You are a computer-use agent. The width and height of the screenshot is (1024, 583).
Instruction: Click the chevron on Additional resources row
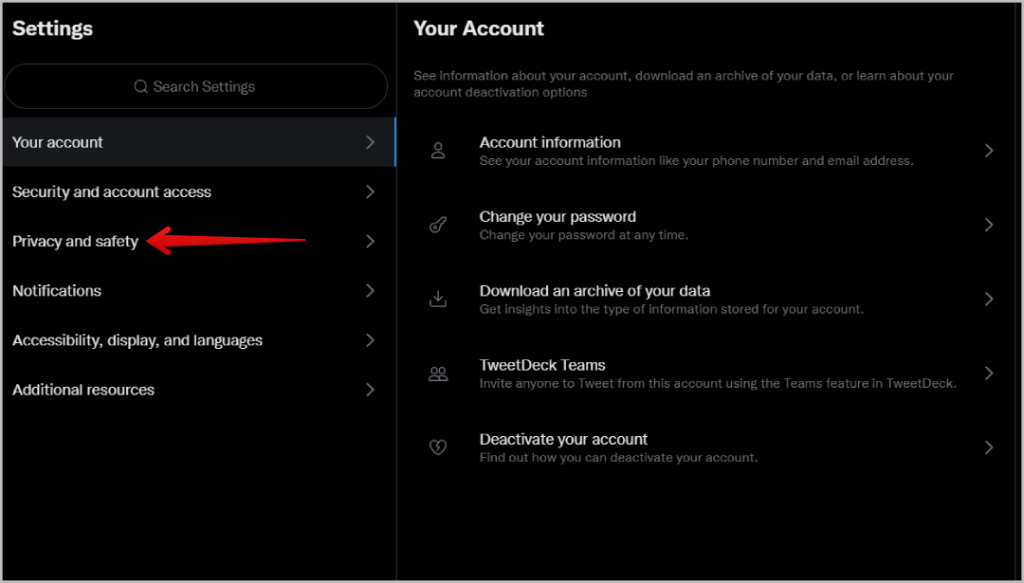(370, 390)
